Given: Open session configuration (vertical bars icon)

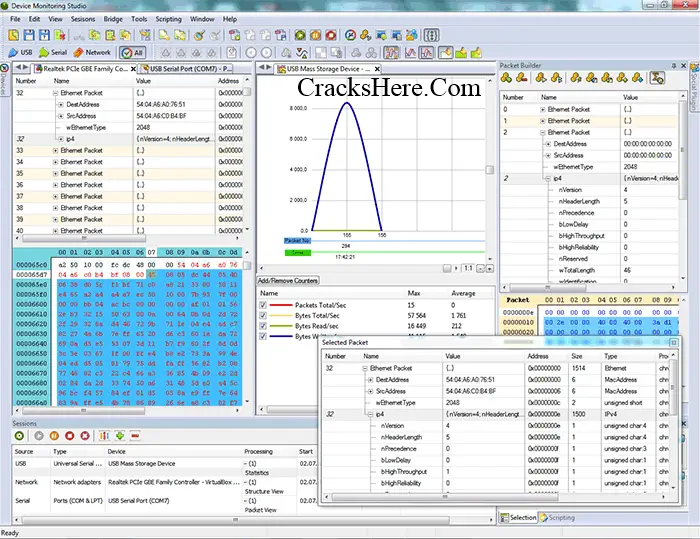Looking at the screenshot, I should tap(104, 436).
